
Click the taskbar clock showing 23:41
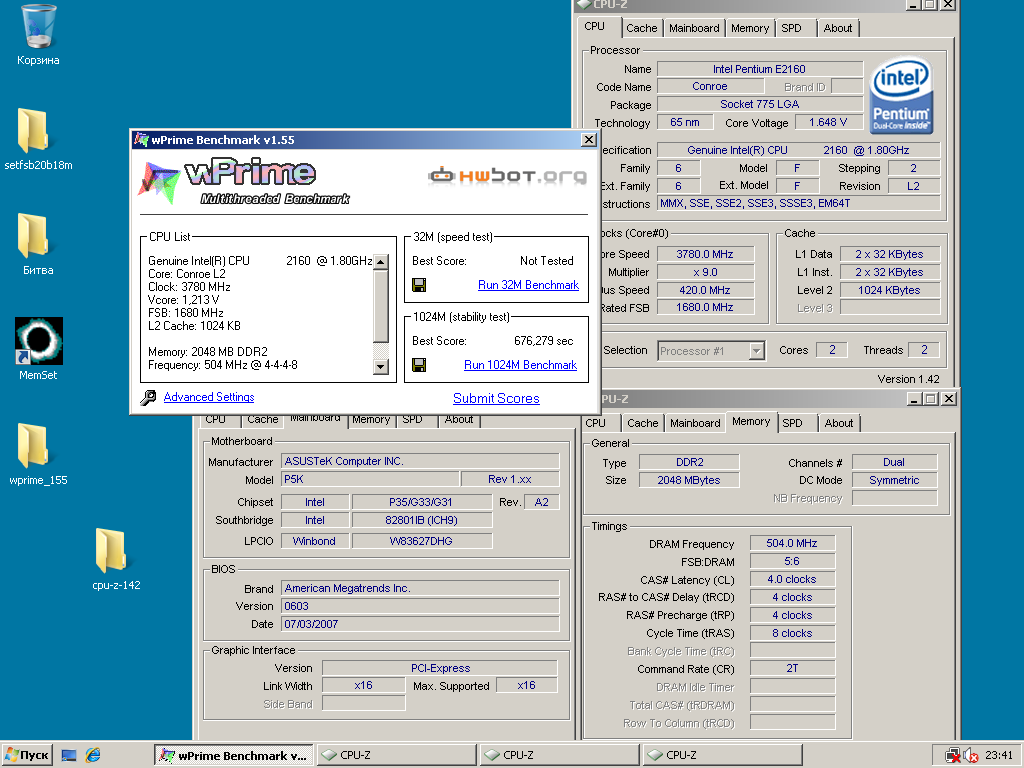click(x=999, y=756)
